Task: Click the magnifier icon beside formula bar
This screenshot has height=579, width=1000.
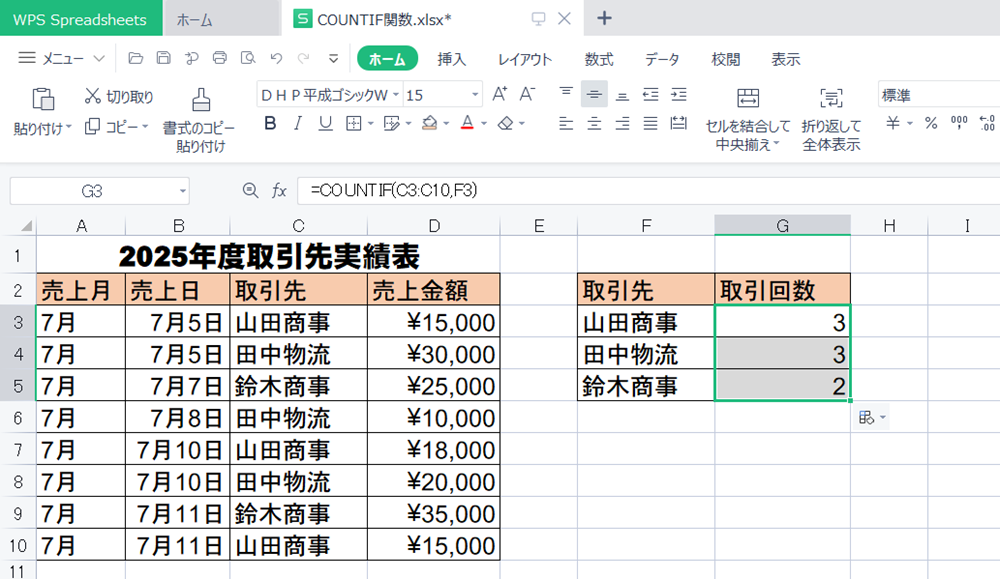Action: pos(251,190)
